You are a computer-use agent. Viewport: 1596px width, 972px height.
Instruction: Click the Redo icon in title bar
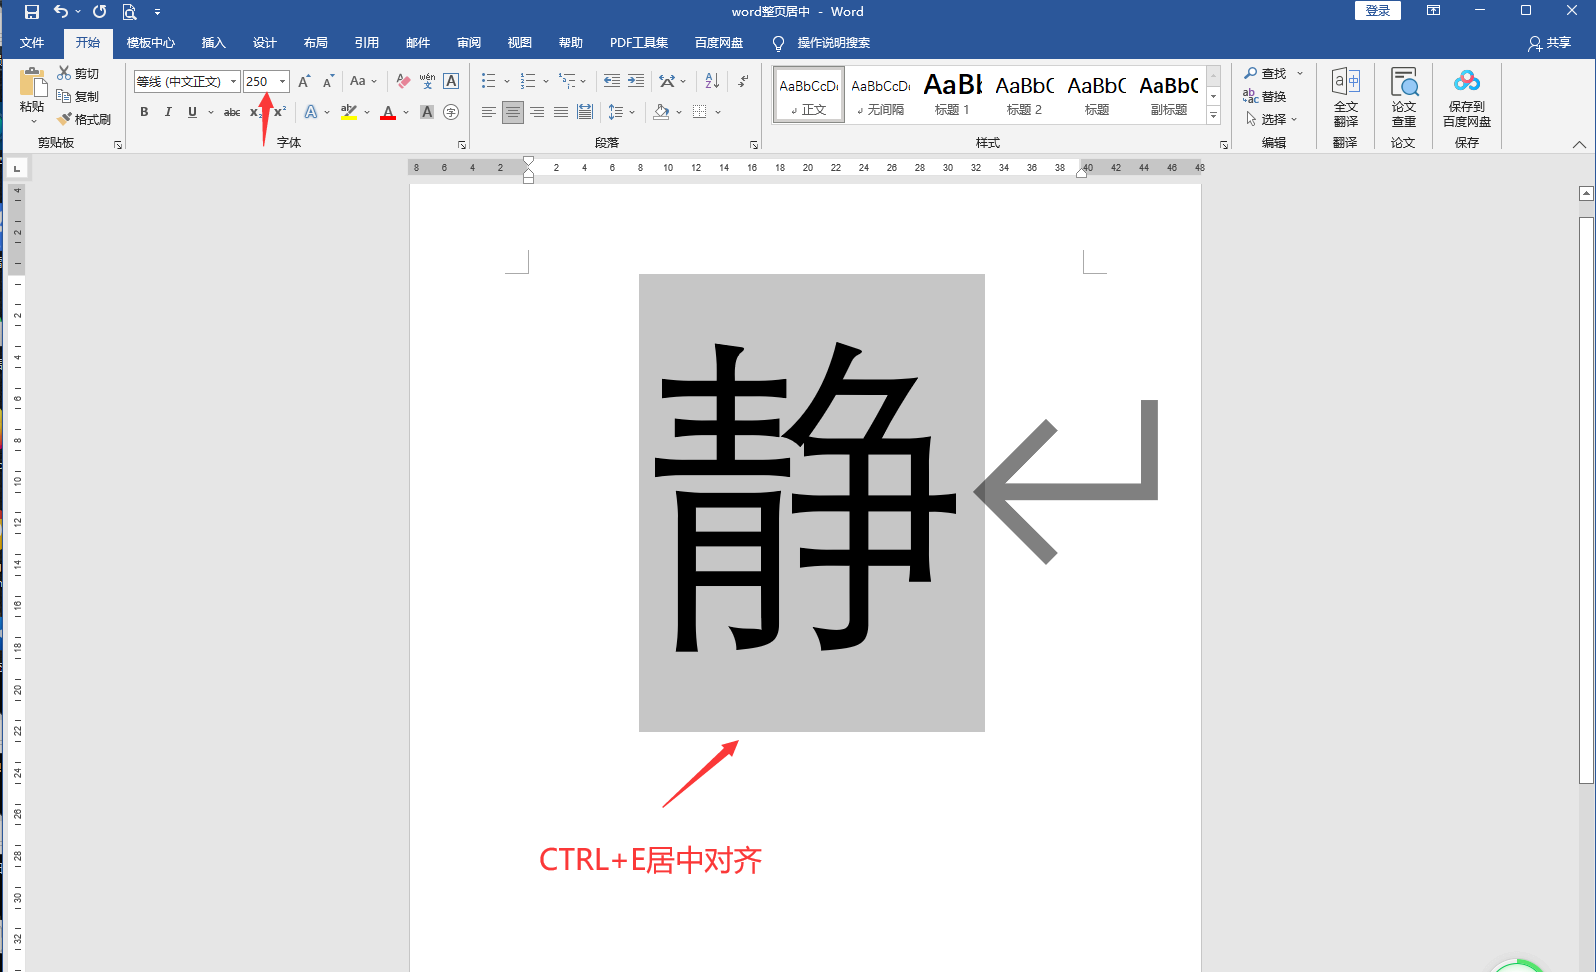(x=100, y=12)
